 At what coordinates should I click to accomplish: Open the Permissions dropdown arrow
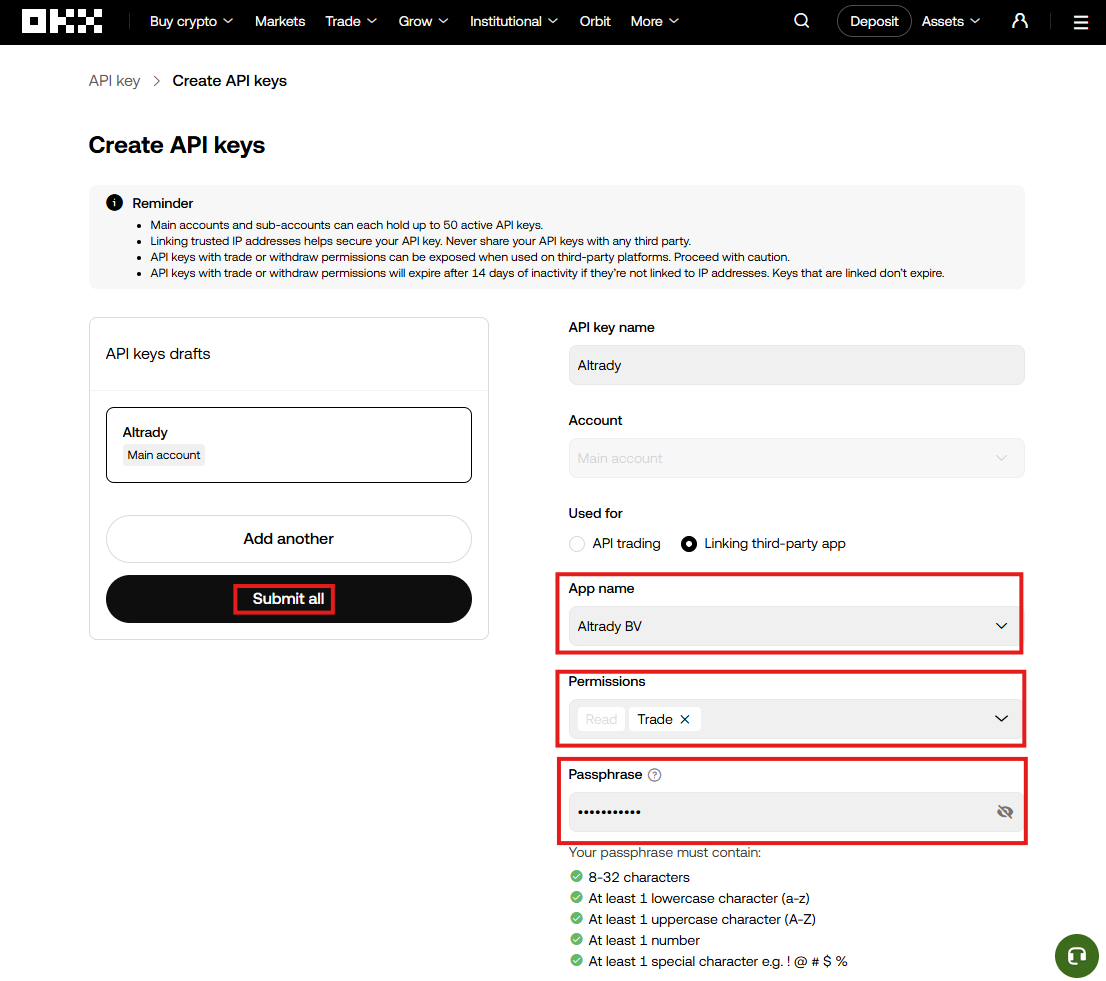[1001, 719]
